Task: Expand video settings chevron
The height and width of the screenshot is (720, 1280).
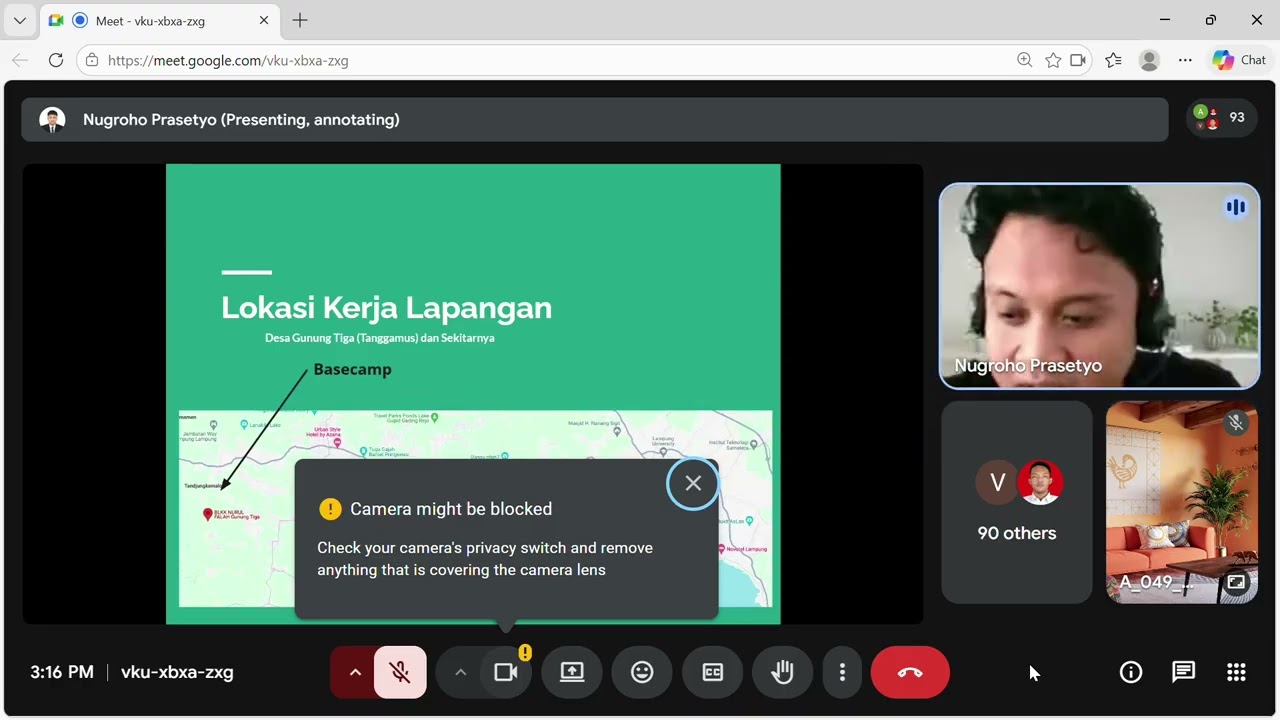Action: click(460, 672)
